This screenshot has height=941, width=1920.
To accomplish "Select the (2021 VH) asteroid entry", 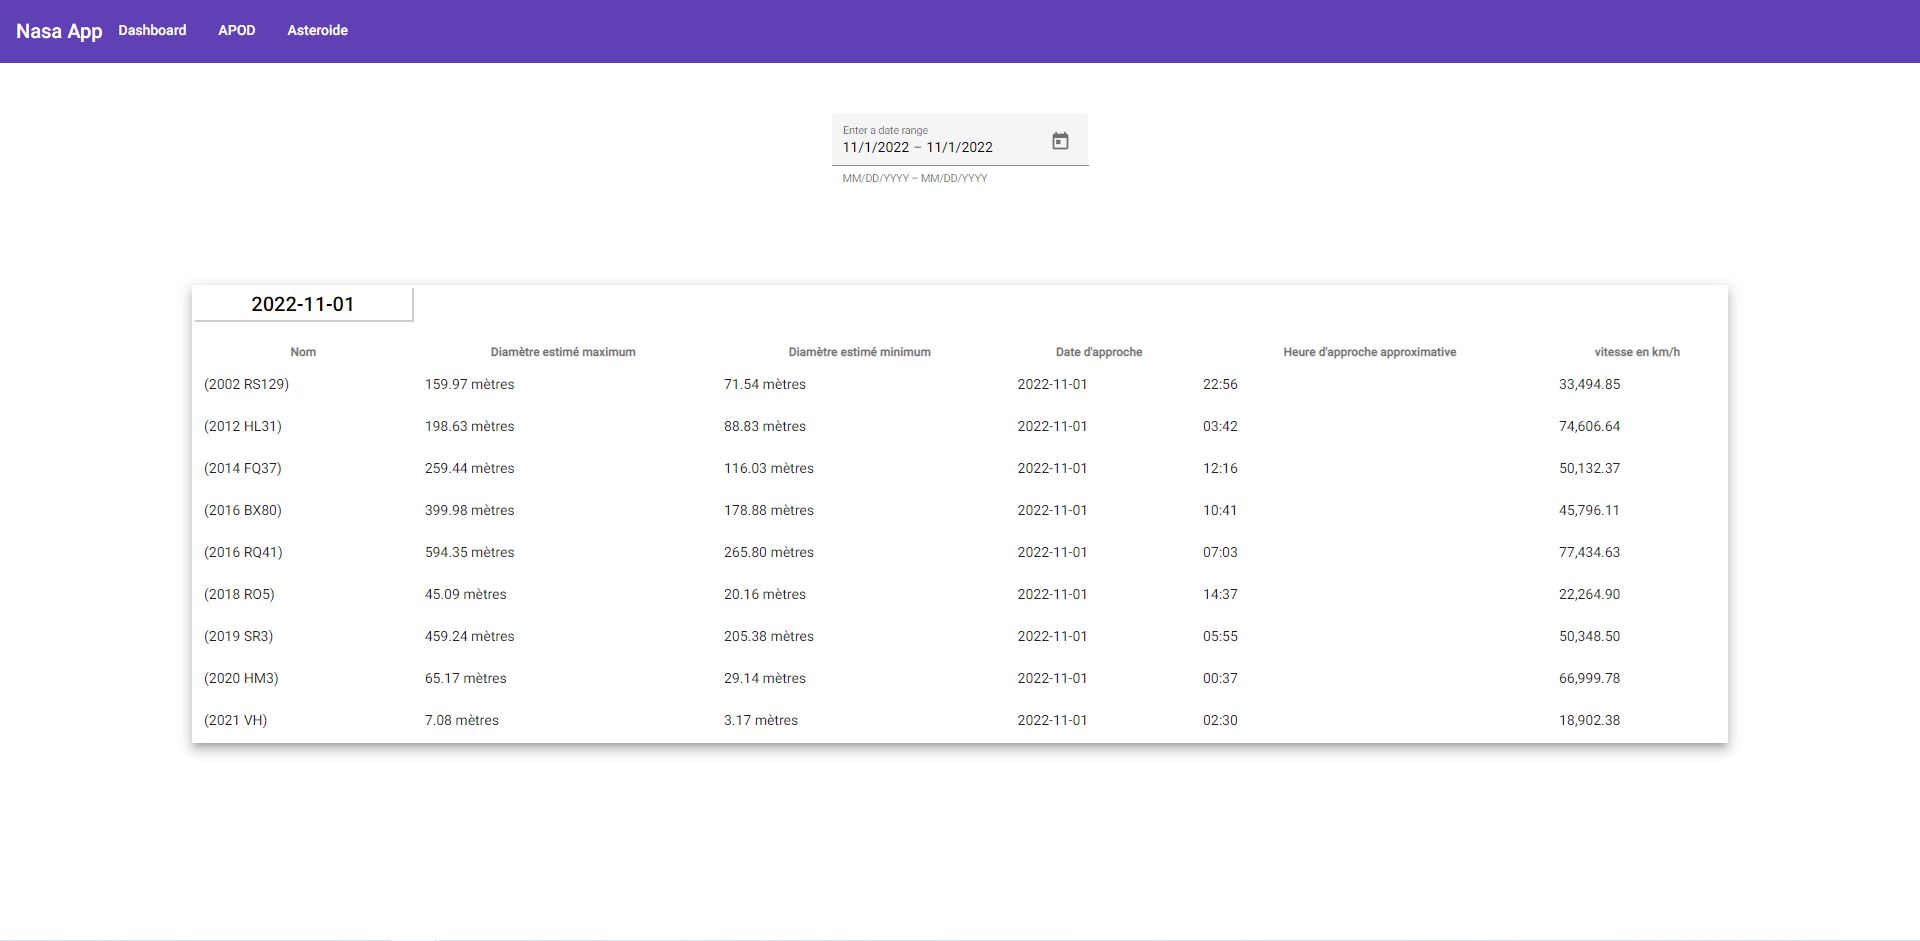I will coord(235,720).
